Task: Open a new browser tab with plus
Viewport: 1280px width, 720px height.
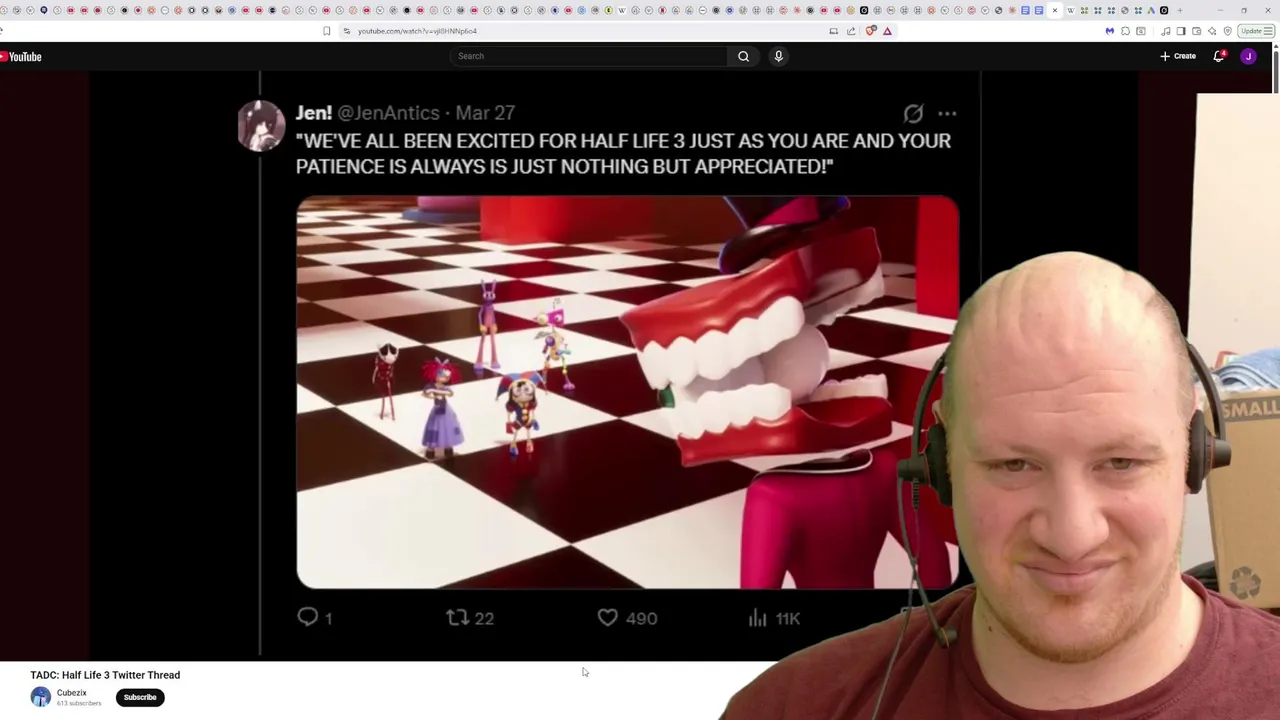Action: (1180, 10)
